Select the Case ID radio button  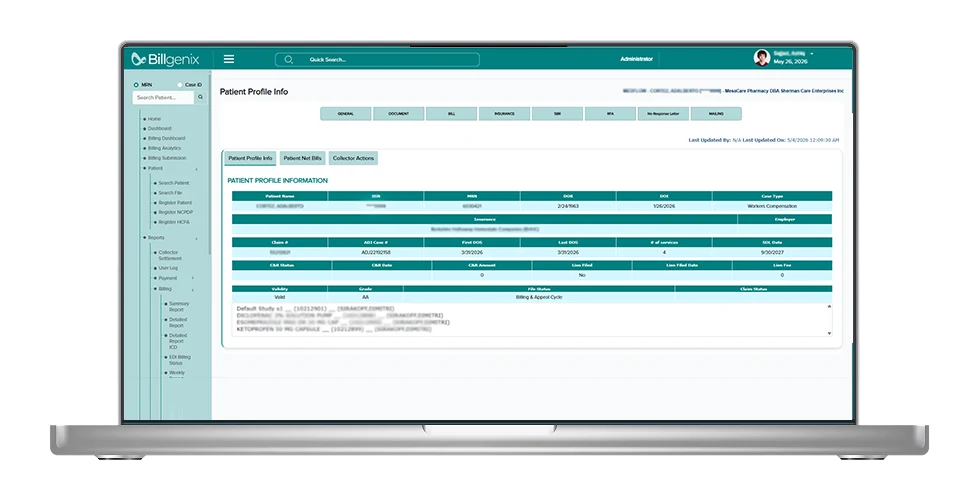click(180, 85)
